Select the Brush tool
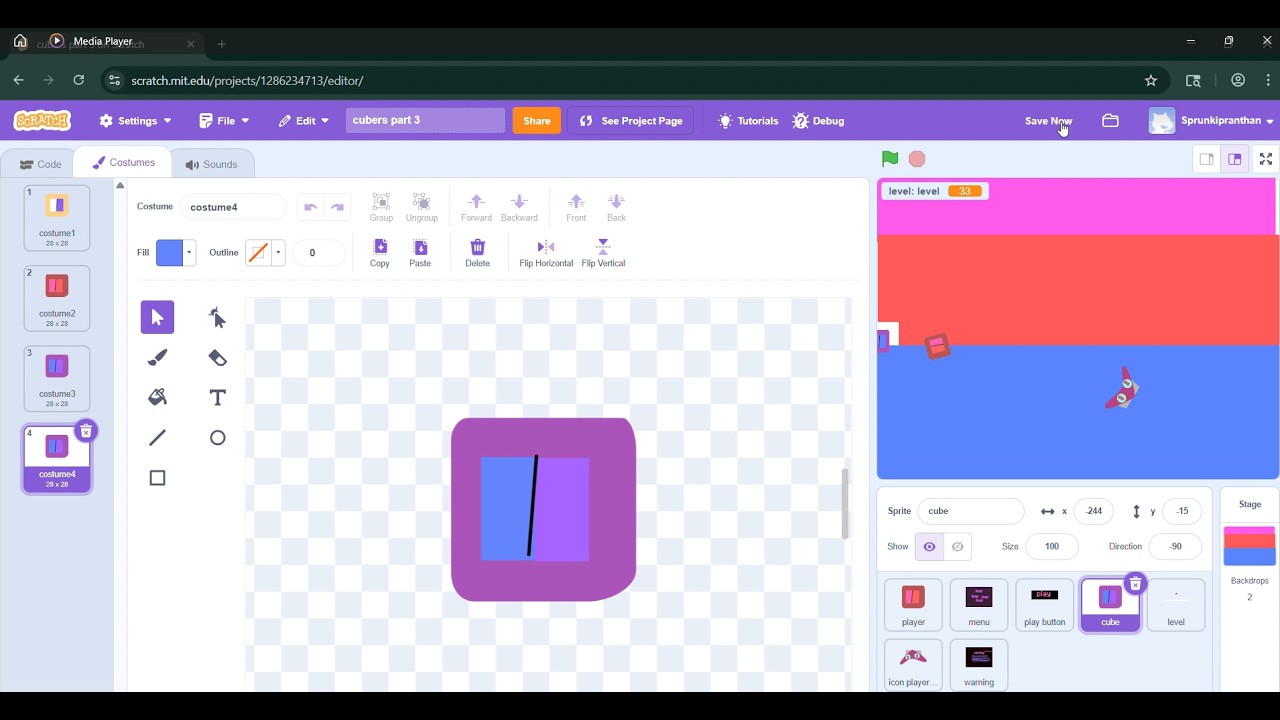This screenshot has height=720, width=1280. pos(157,357)
